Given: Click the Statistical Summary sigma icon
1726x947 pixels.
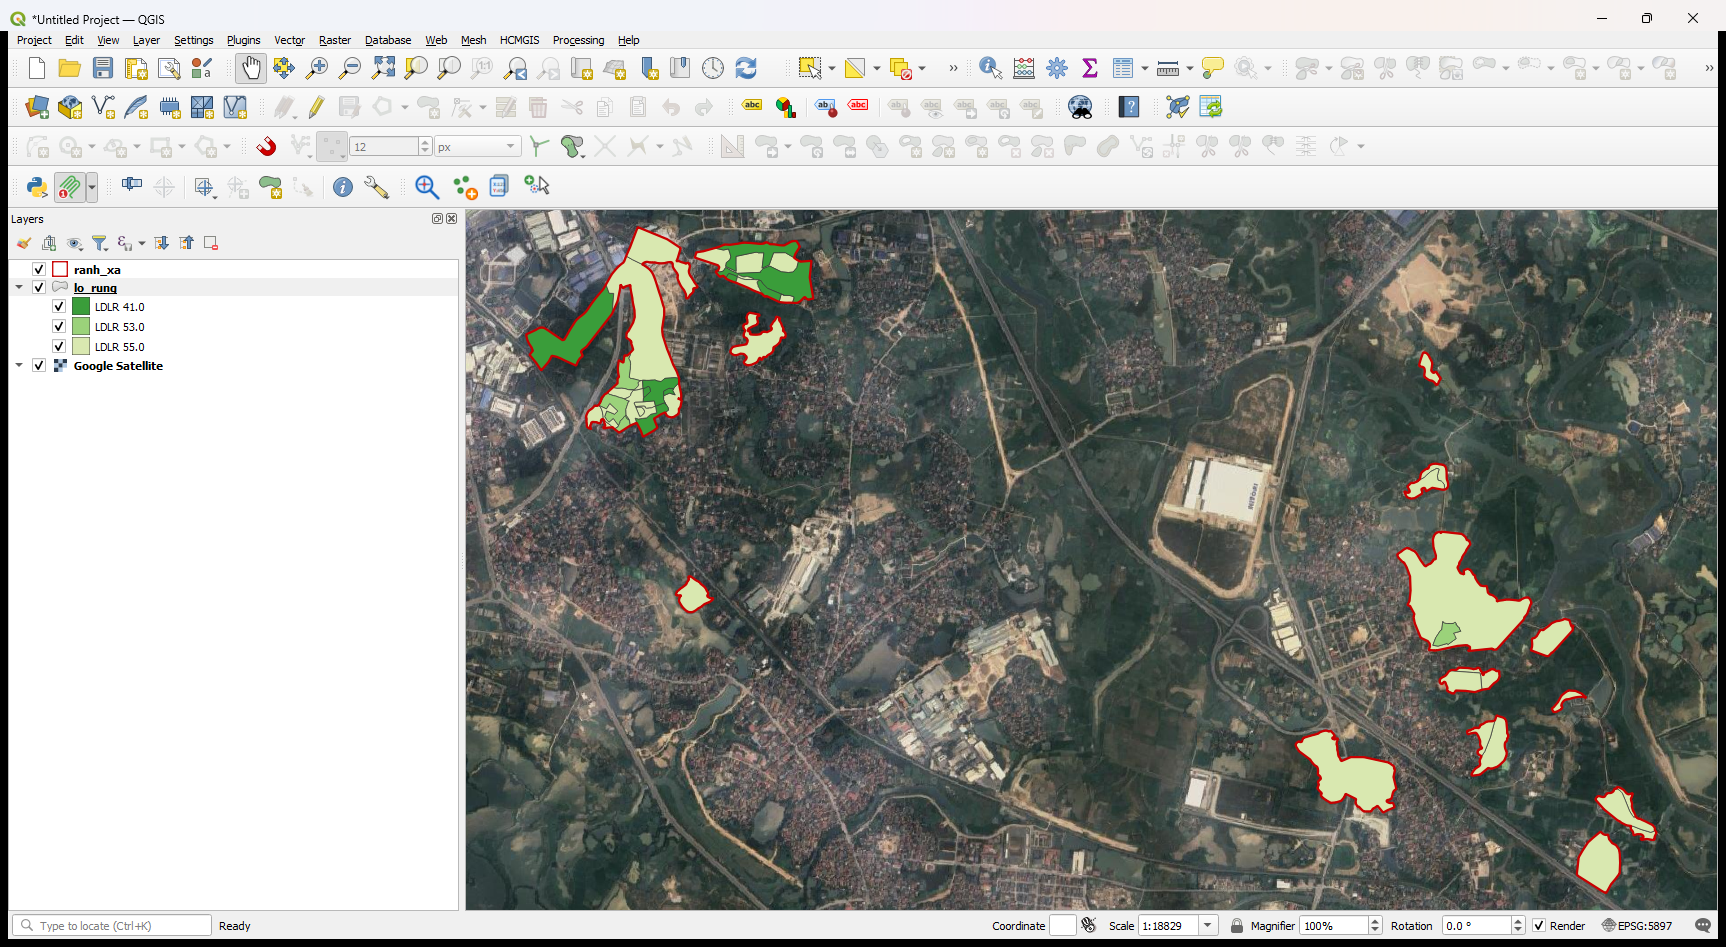Looking at the screenshot, I should 1090,68.
